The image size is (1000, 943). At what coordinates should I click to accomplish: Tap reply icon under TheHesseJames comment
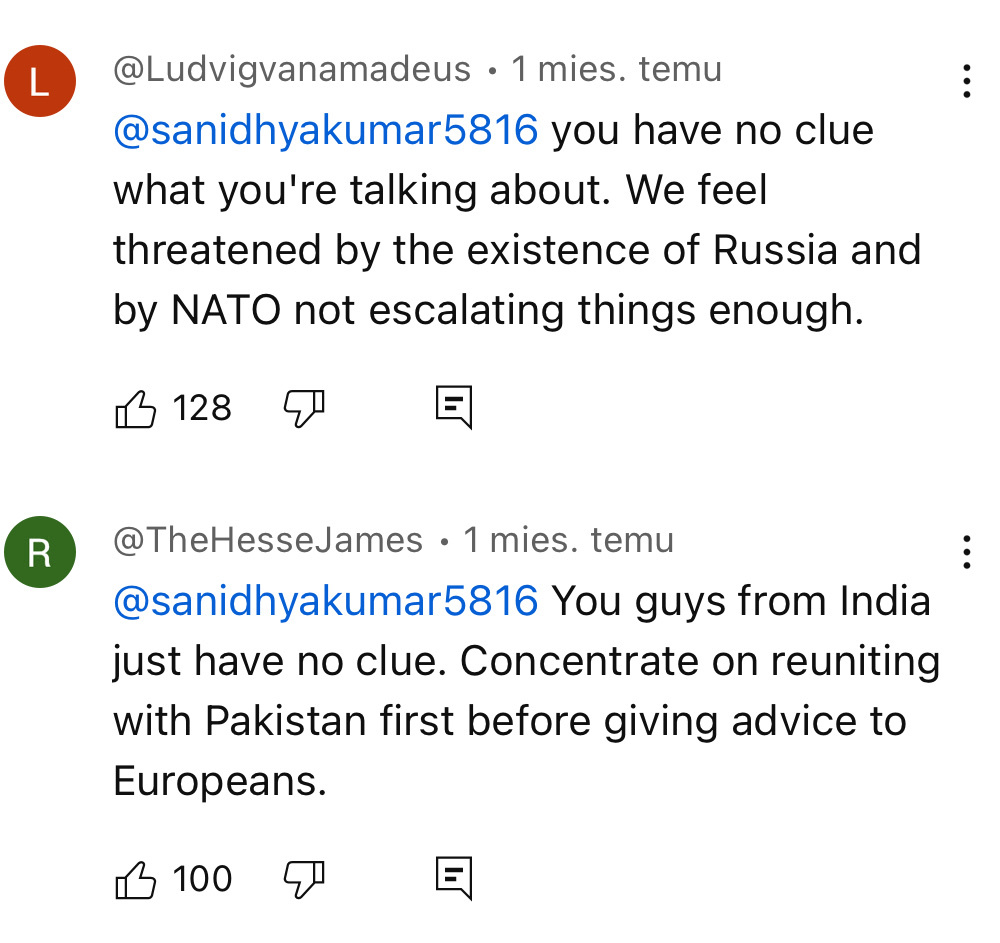(453, 879)
